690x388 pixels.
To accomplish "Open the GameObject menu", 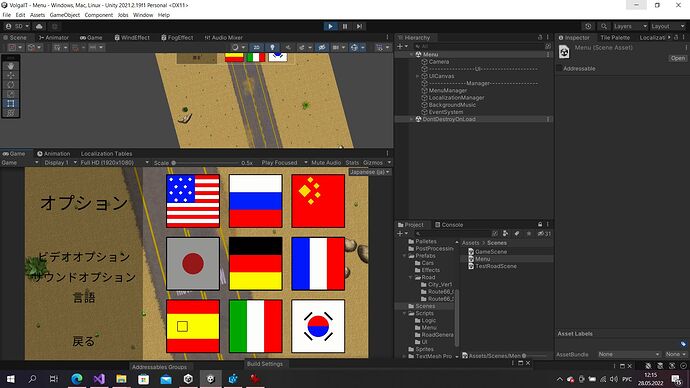I will [x=65, y=15].
